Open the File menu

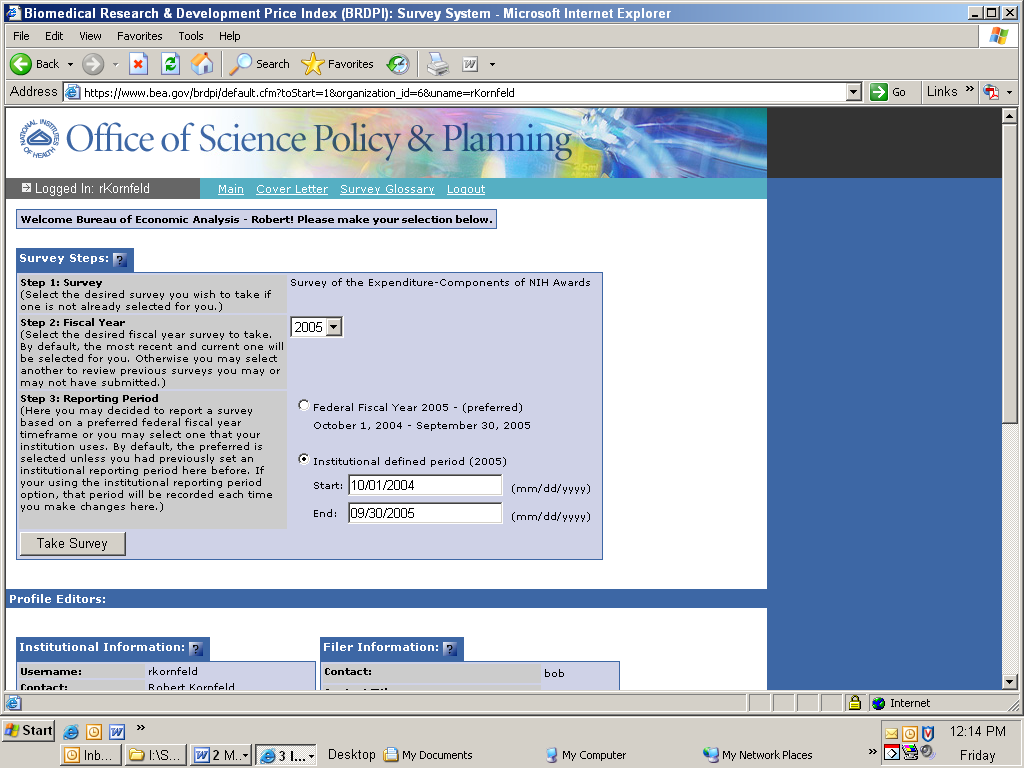[x=22, y=36]
